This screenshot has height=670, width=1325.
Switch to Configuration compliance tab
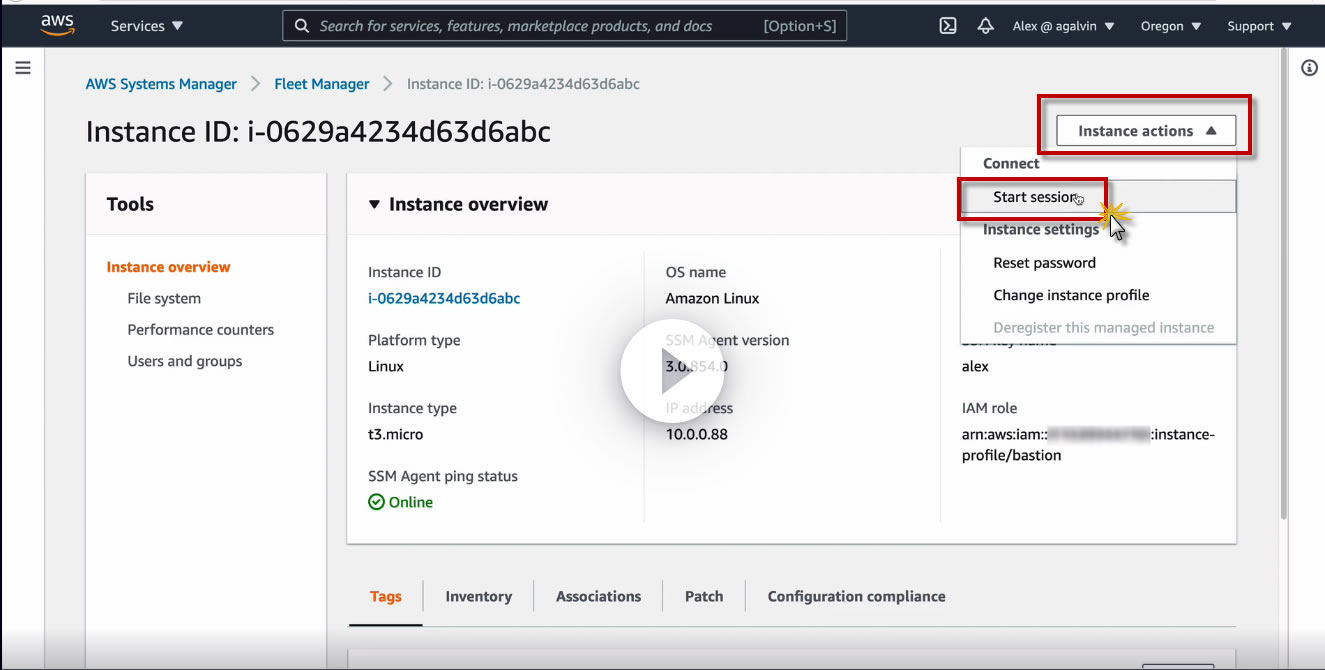pyautogui.click(x=856, y=596)
